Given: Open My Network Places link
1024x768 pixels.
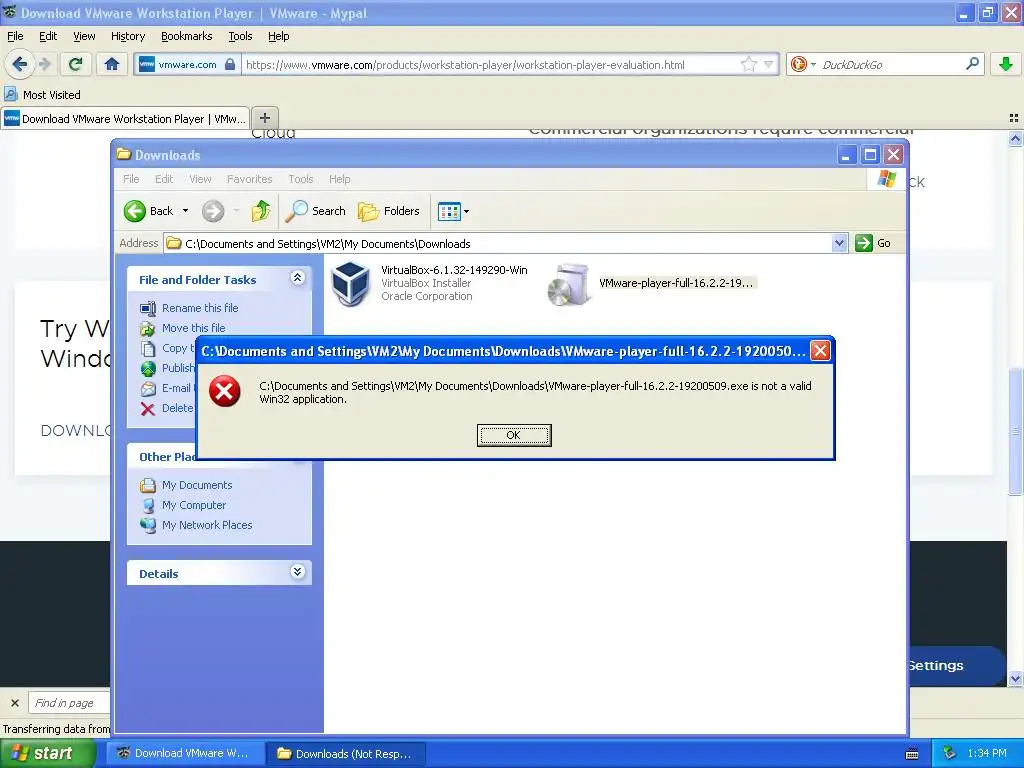Looking at the screenshot, I should (206, 525).
